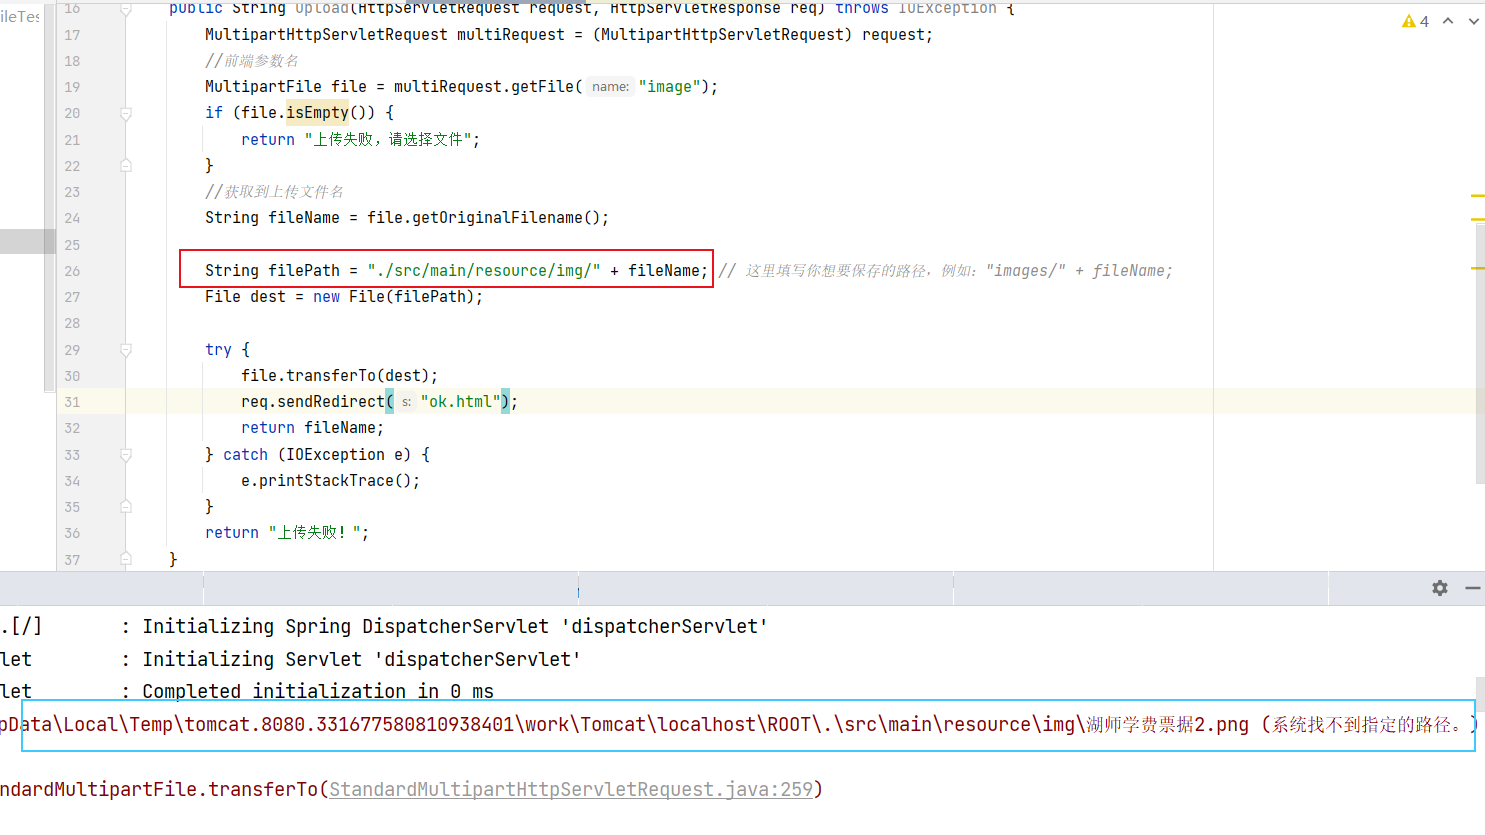Screen dimensions: 1485x835
Task: Click the "上传失败！" string on line 36
Action: point(316,532)
